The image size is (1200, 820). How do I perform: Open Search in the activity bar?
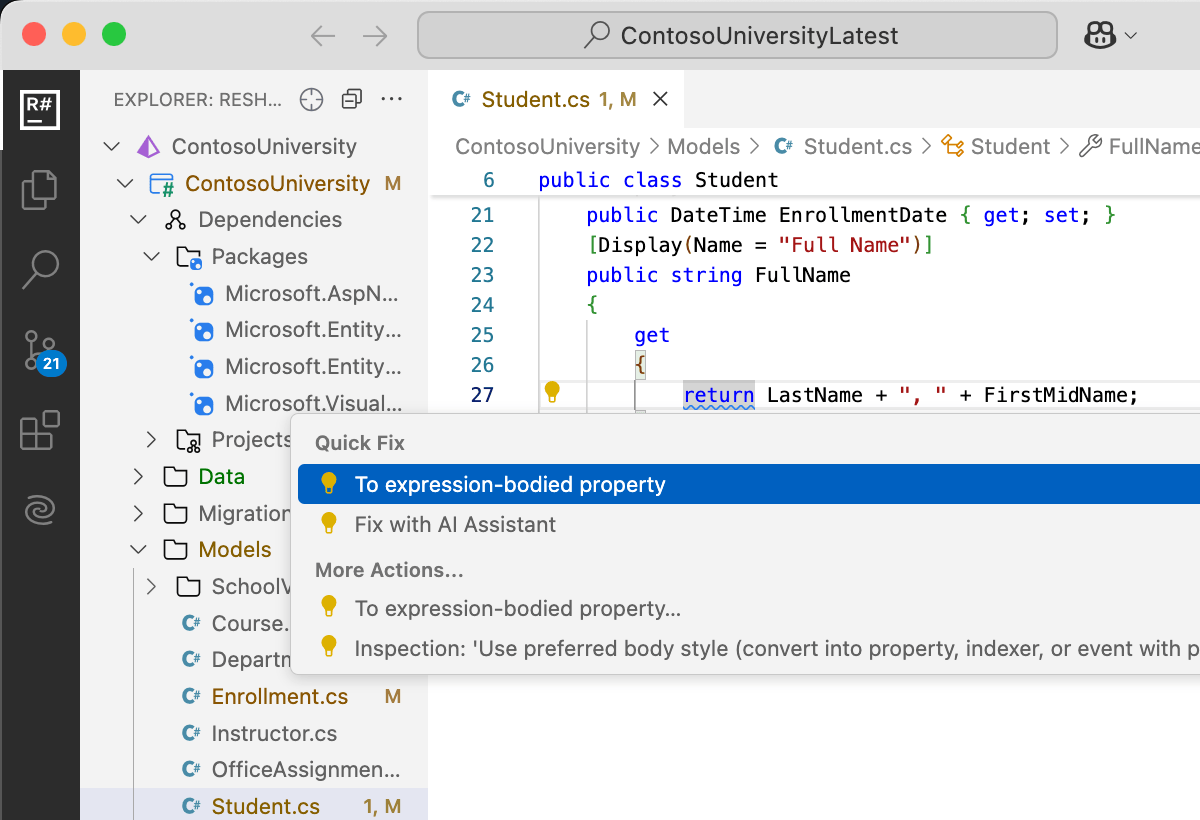(40, 269)
